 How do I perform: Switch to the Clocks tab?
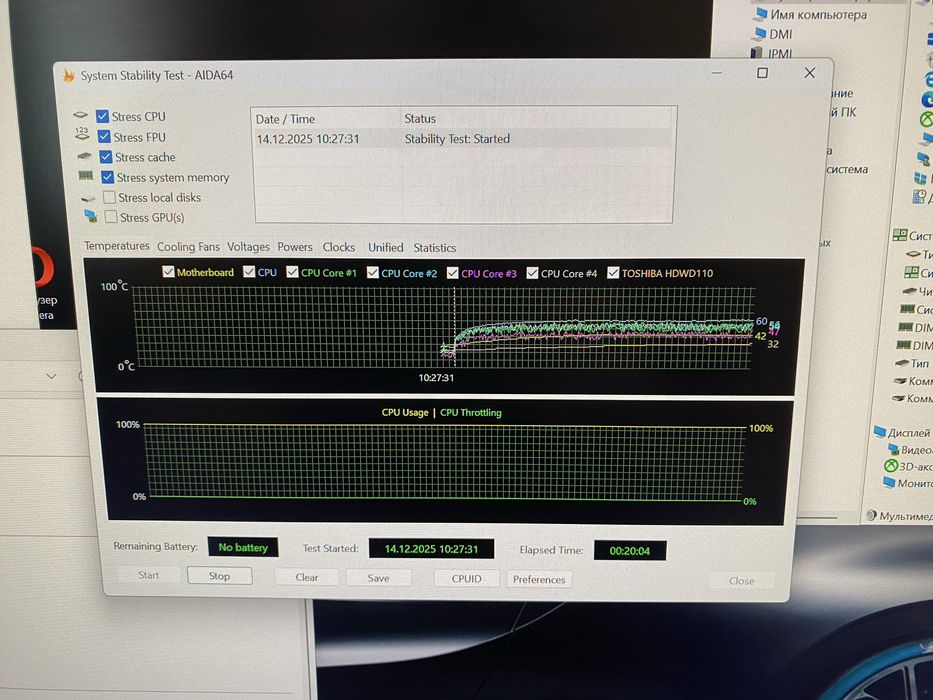[339, 247]
